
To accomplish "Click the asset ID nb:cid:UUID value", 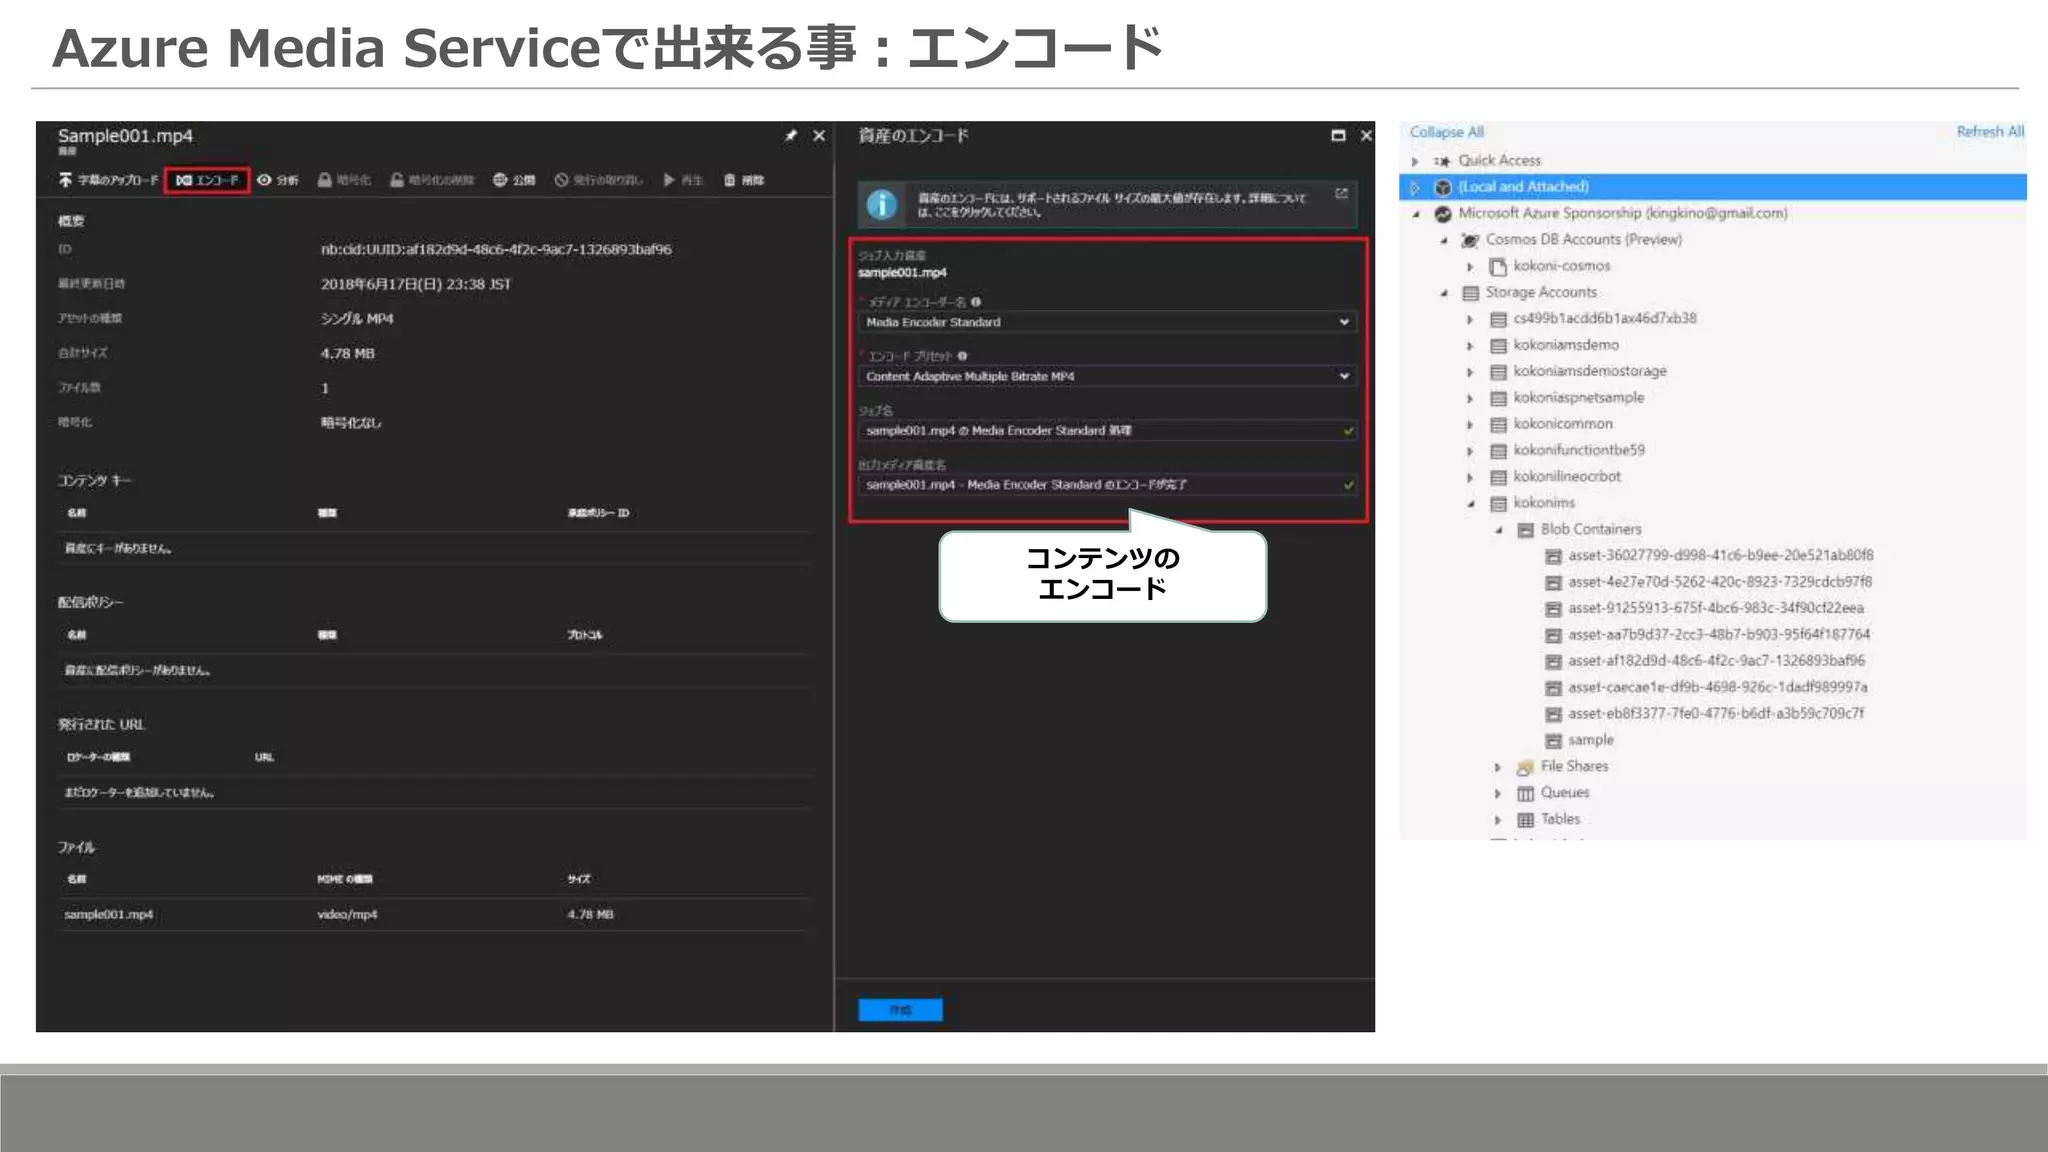I will (496, 249).
